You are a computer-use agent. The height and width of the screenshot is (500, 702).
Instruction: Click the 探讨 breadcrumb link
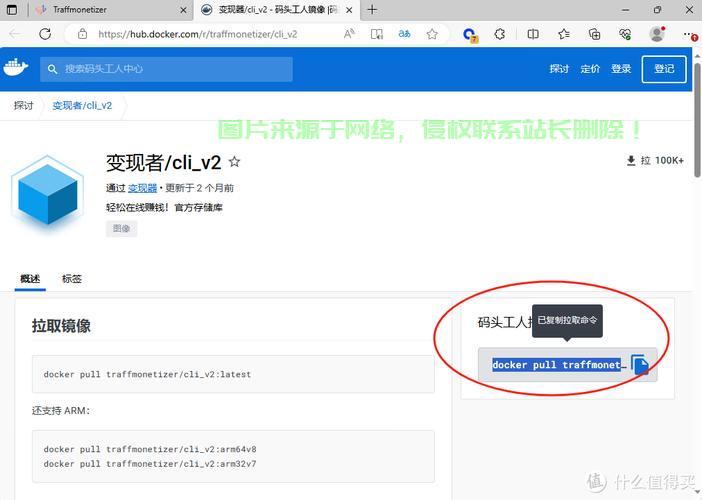click(x=23, y=105)
